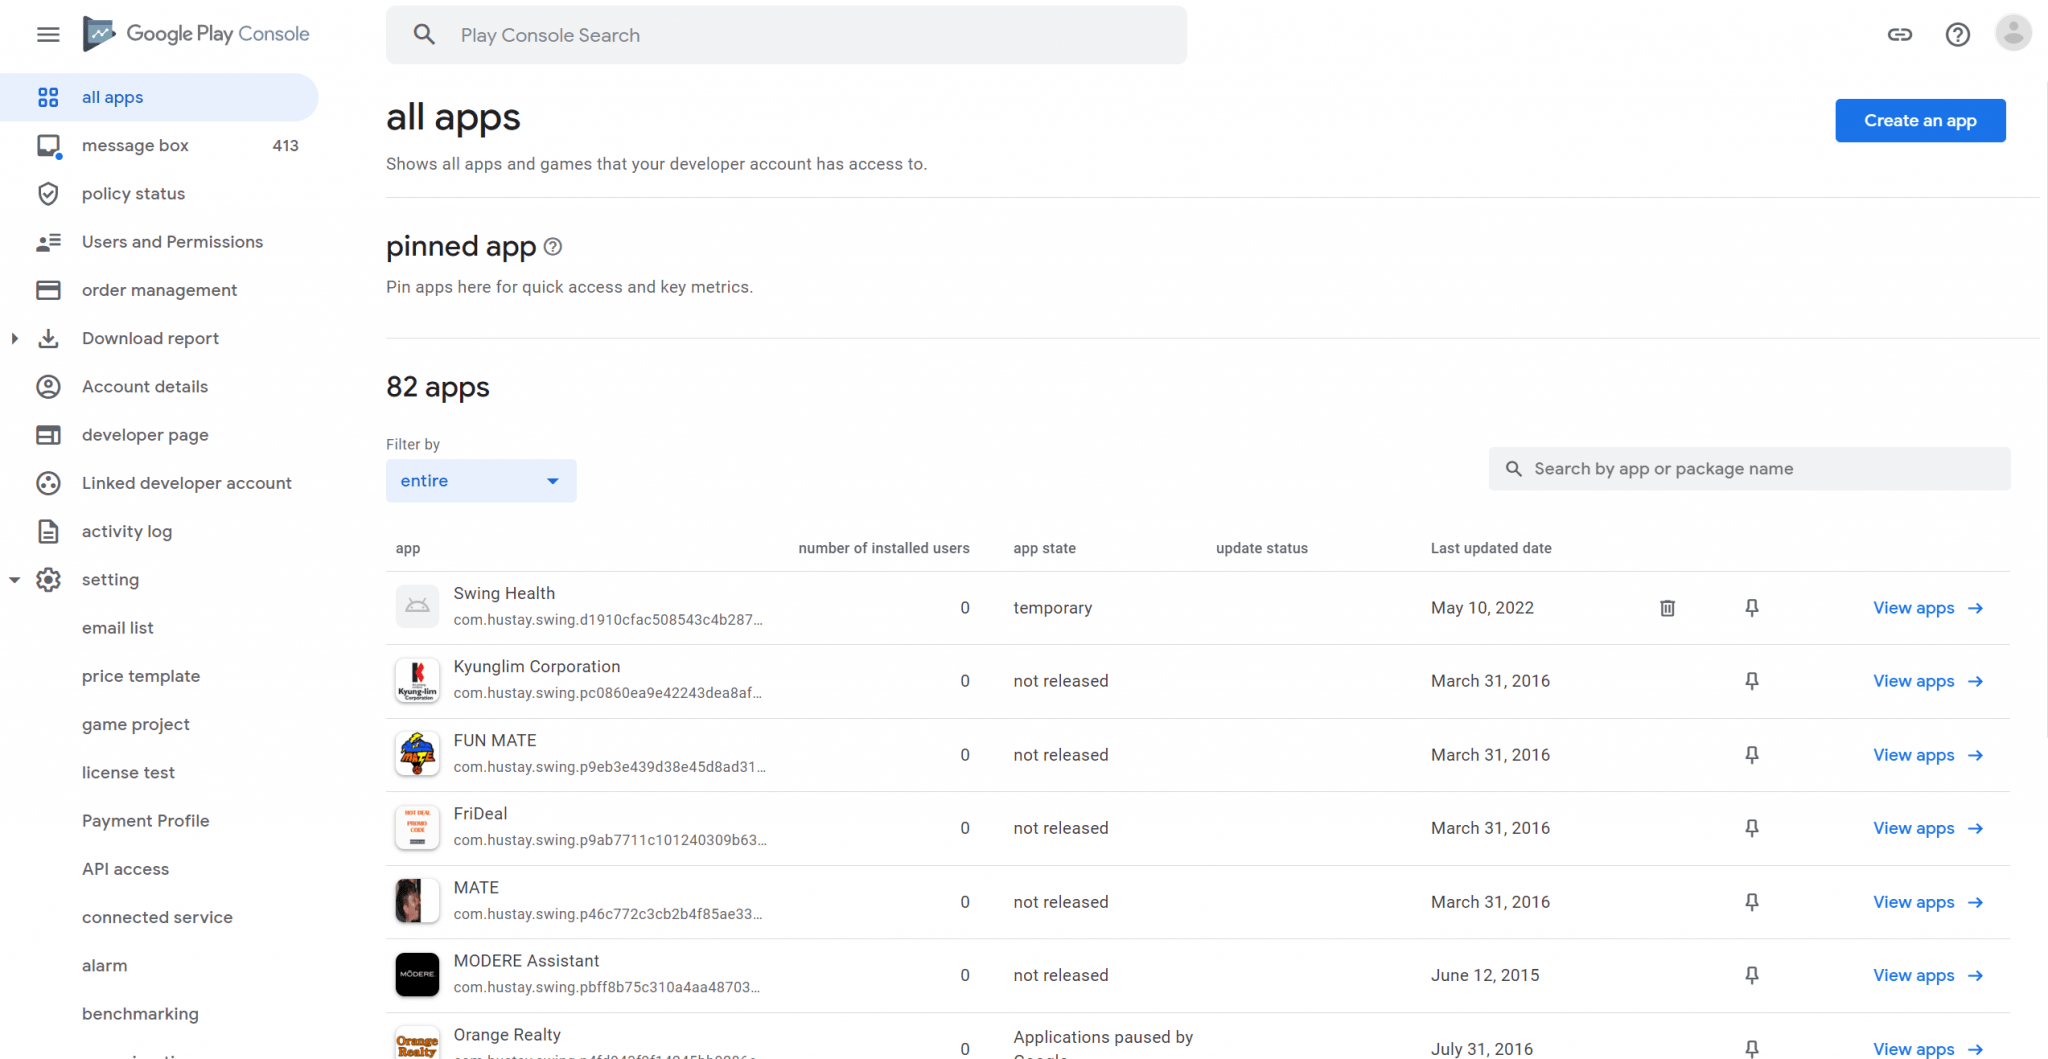2048x1059 pixels.
Task: Expand the Download report section
Action: 14,338
